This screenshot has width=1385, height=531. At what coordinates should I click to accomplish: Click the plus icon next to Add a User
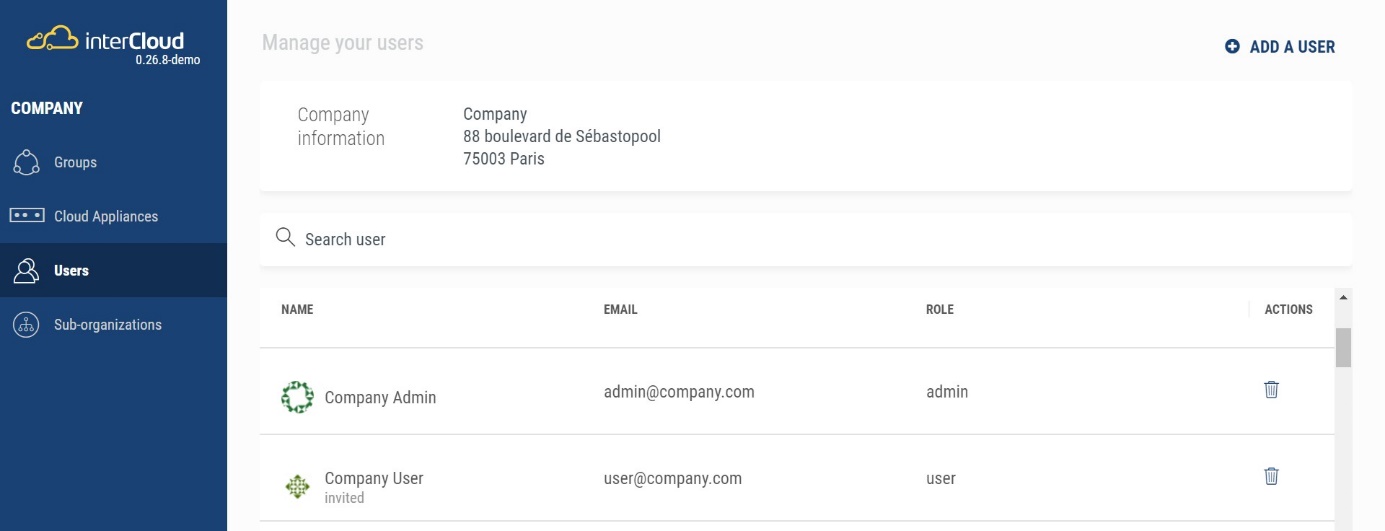1232,47
